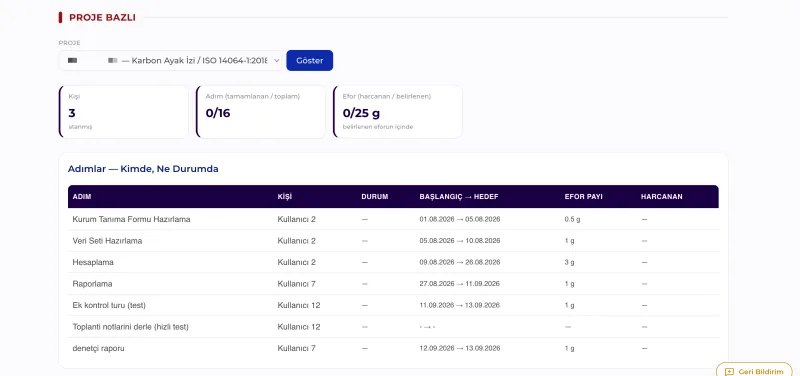Click date range 05.08.2026 → 10.08.2026

pyautogui.click(x=460, y=240)
